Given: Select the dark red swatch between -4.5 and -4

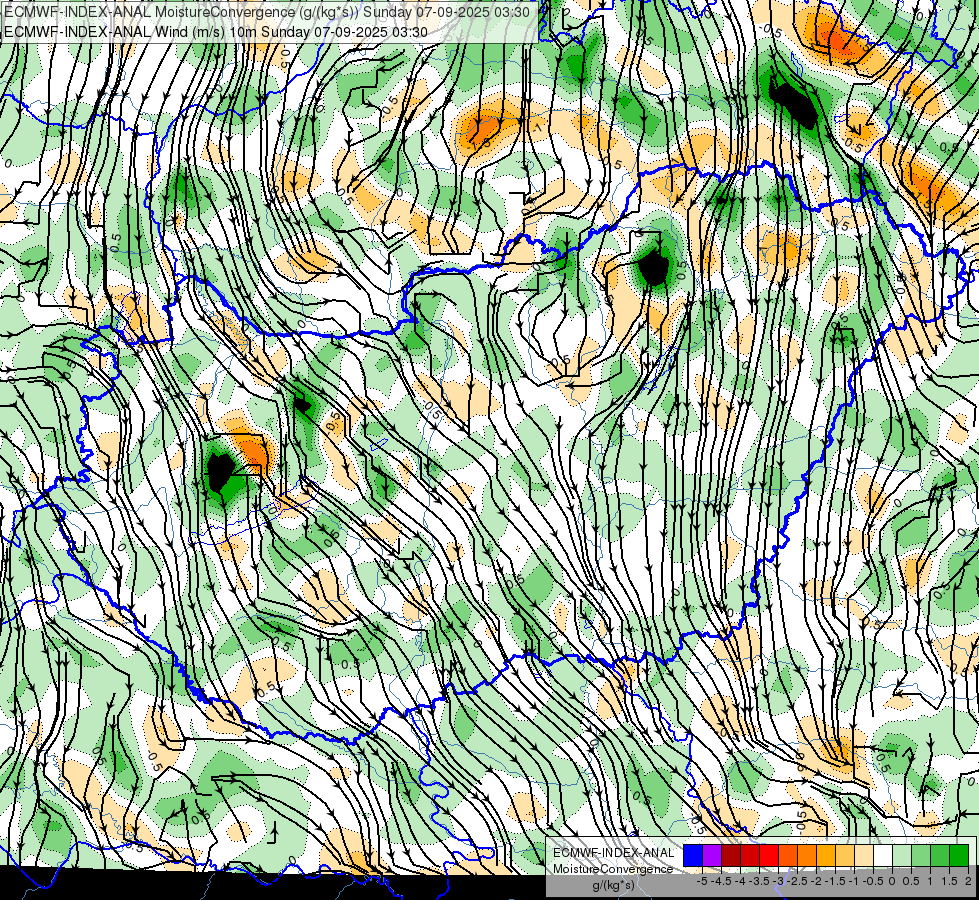Looking at the screenshot, I should point(731,855).
